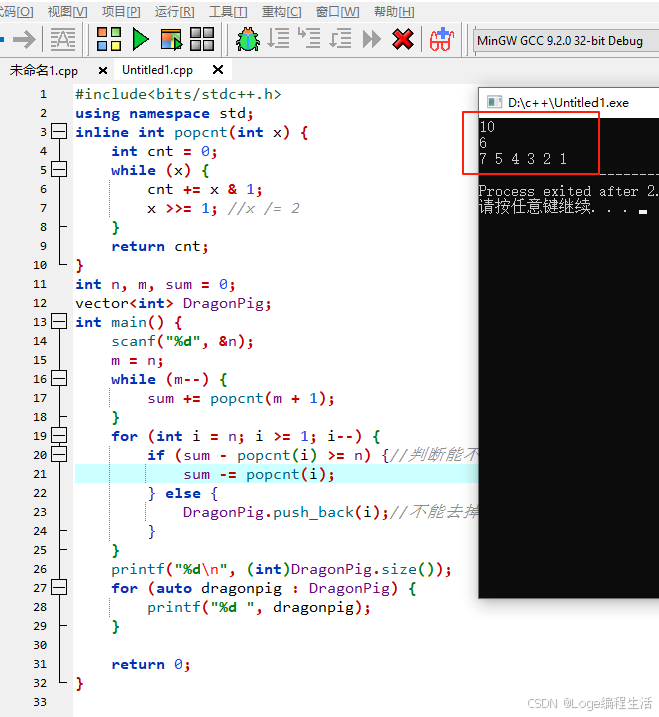The width and height of the screenshot is (659, 717).
Task: Click the forward navigation arrow icon
Action: (x=25, y=39)
